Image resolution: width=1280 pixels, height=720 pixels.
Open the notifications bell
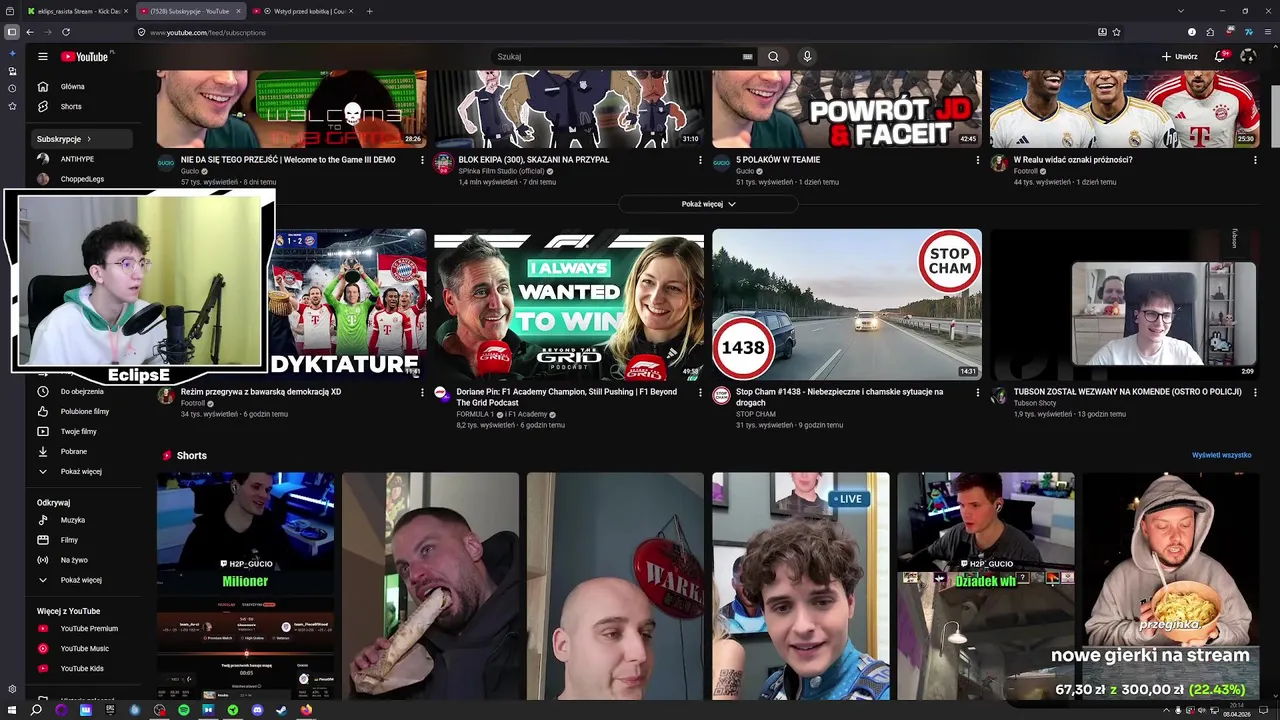(1220, 56)
